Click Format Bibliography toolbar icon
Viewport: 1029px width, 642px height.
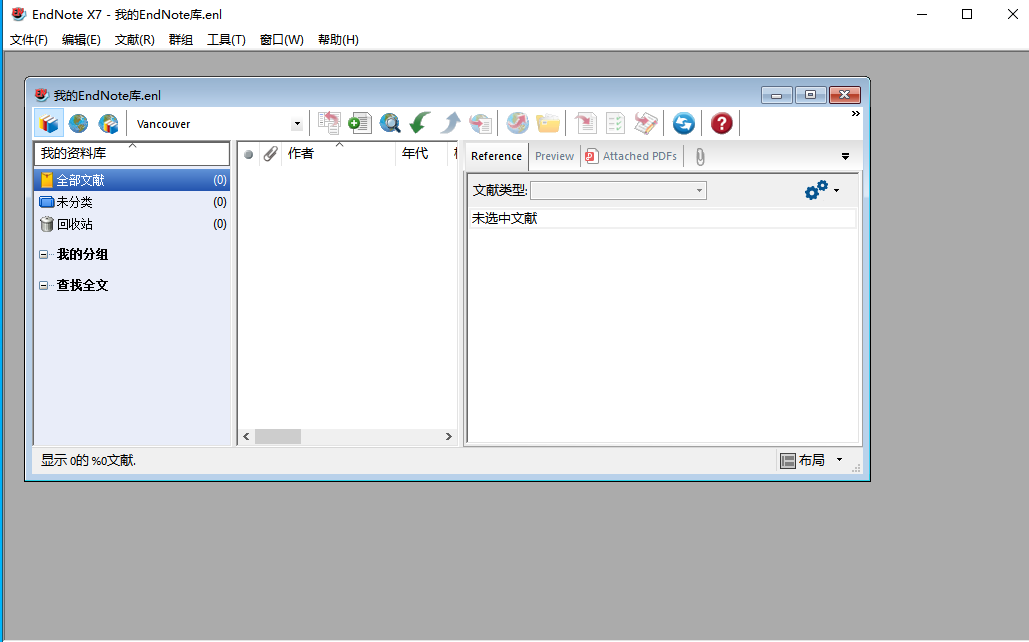(x=615, y=123)
